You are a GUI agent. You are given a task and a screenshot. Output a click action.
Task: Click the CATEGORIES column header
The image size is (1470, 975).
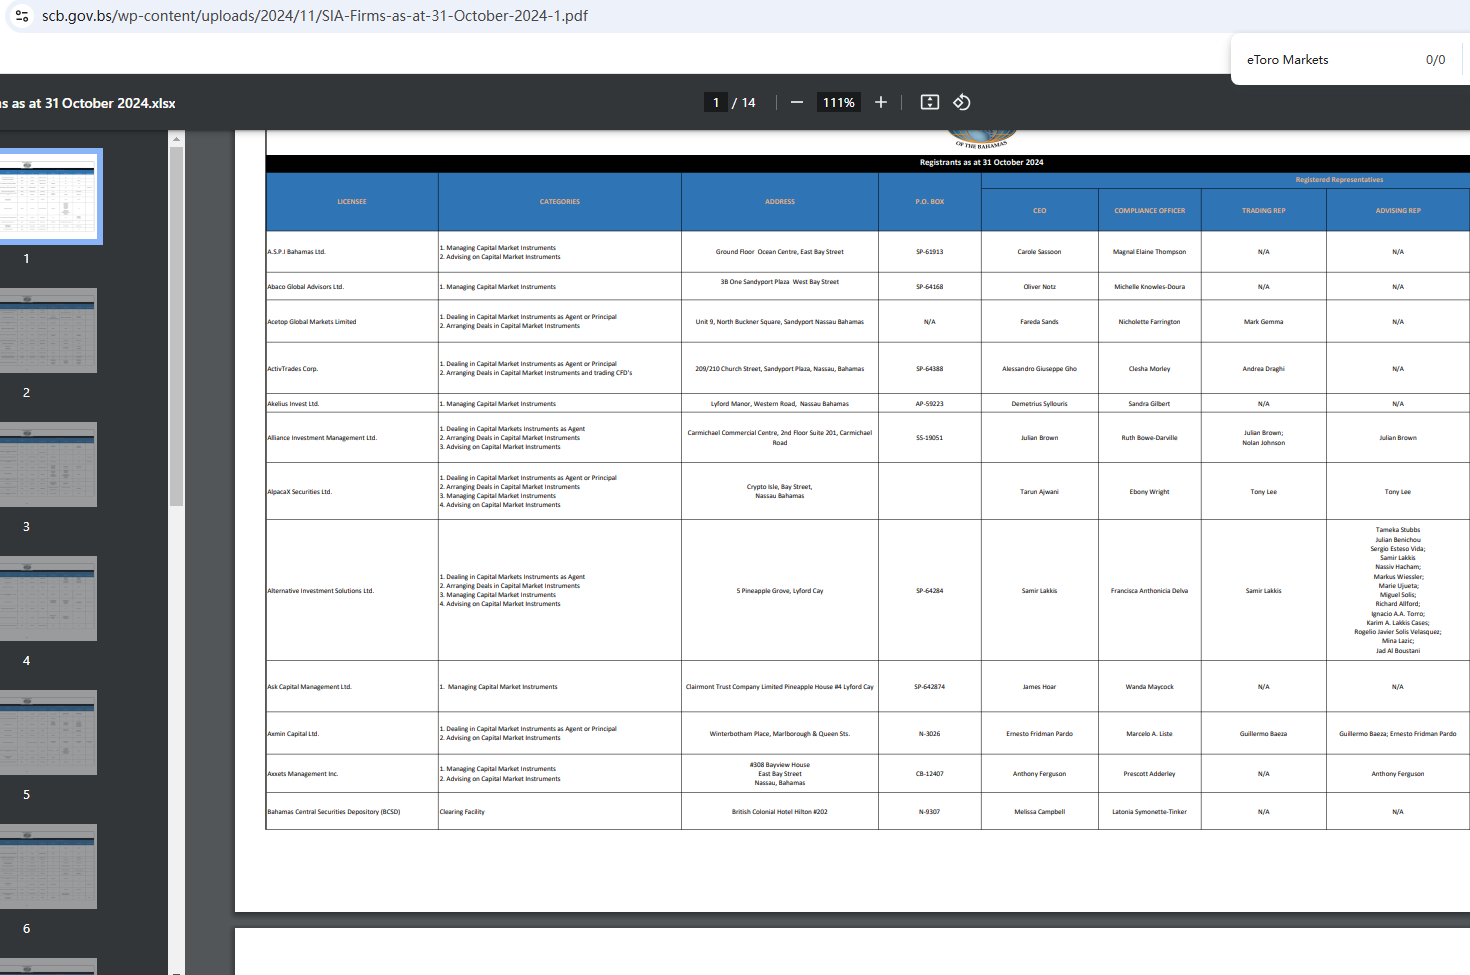pos(560,202)
